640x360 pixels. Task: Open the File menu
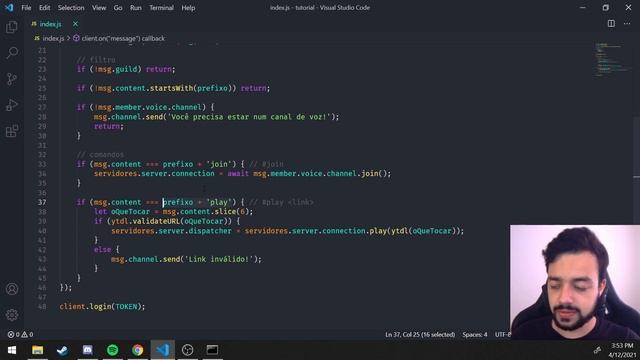[26, 8]
